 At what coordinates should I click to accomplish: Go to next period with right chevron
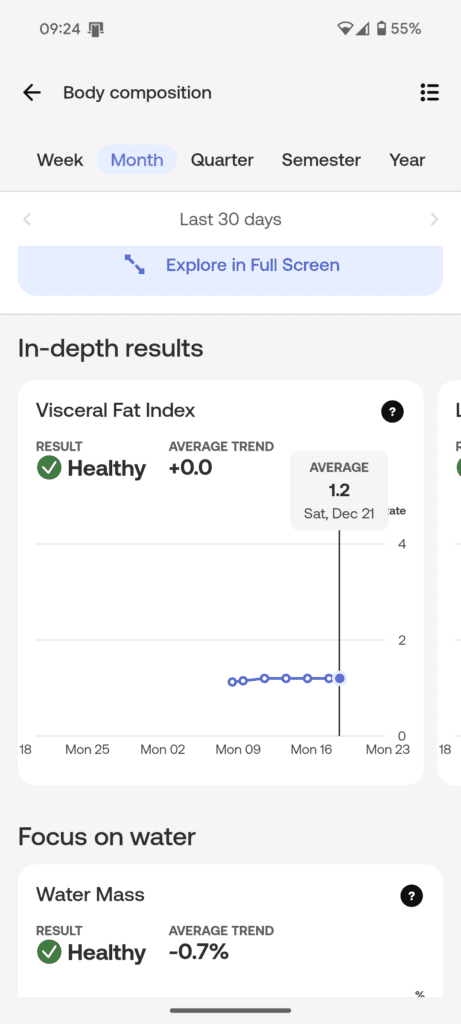click(434, 219)
